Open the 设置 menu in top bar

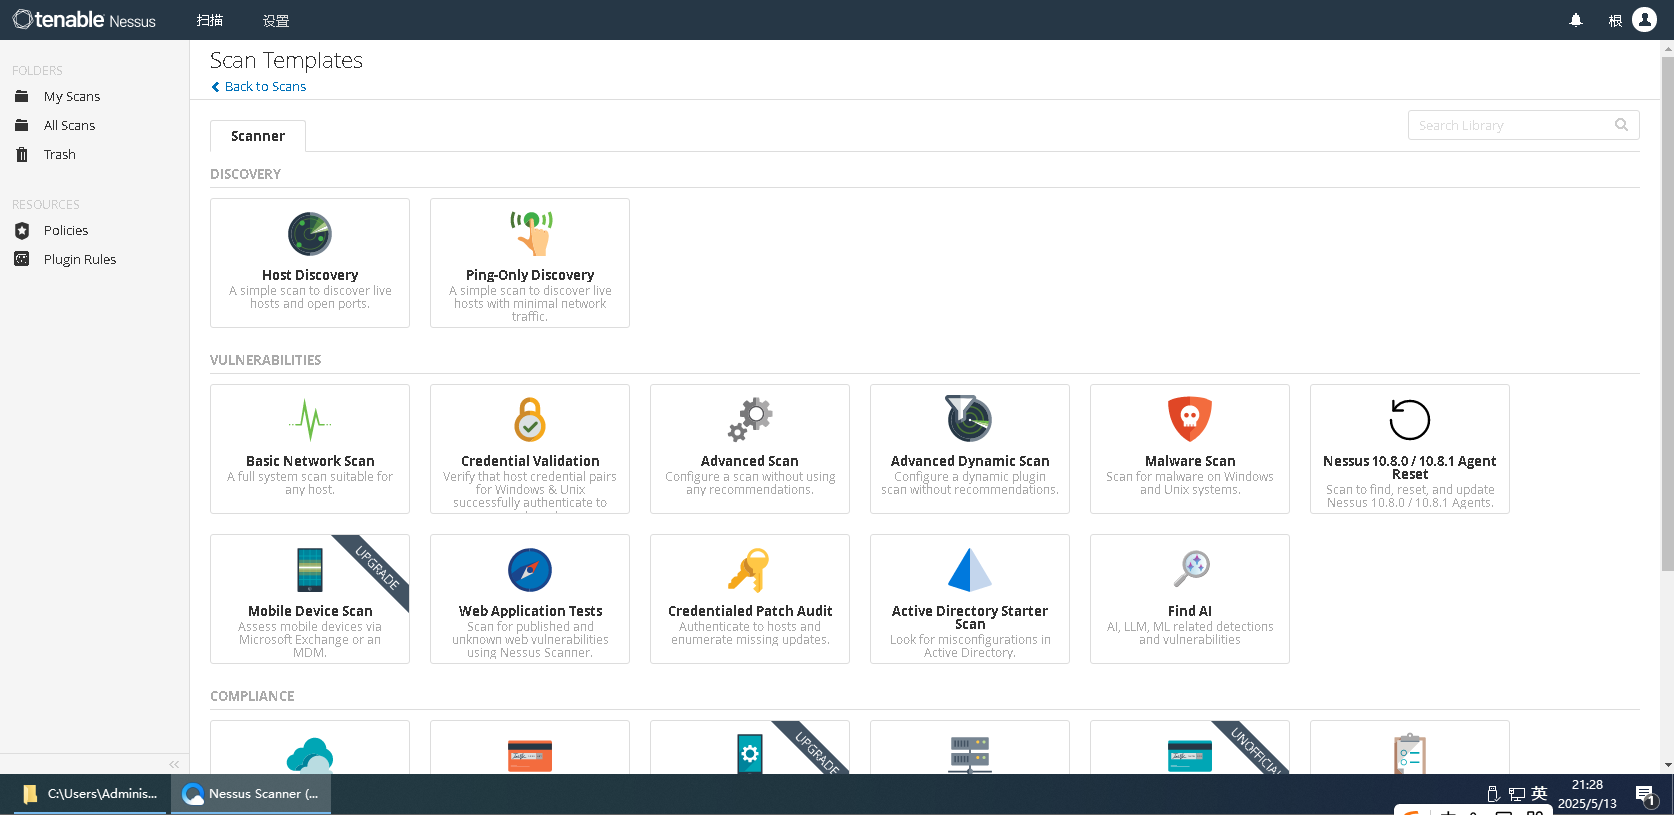point(276,20)
